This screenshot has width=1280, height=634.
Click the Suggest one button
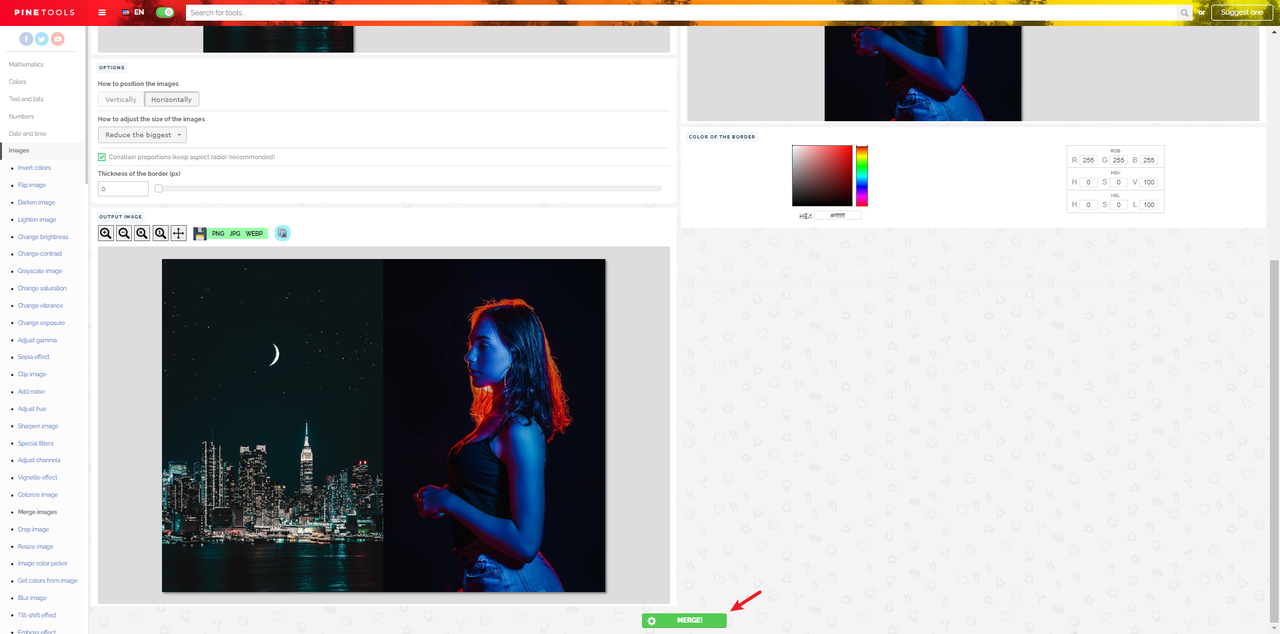point(1242,13)
